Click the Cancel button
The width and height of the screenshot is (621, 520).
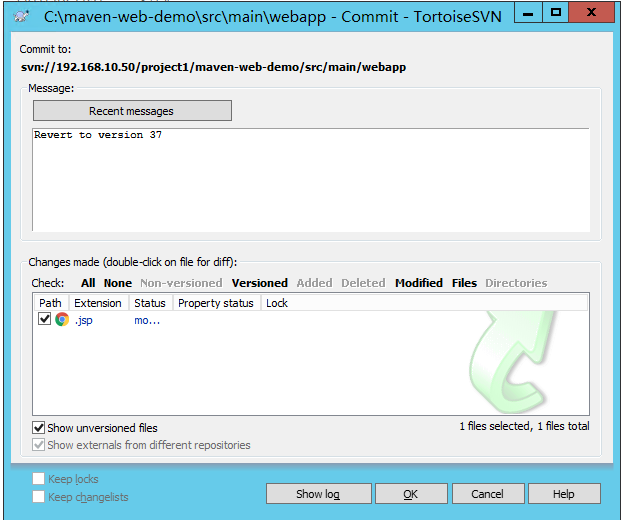(488, 493)
